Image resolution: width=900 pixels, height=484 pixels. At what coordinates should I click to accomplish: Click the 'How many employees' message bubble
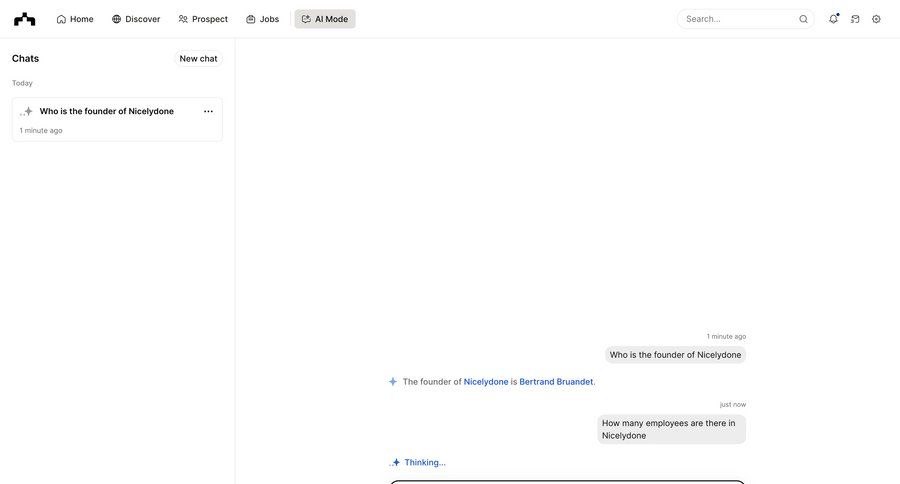672,429
